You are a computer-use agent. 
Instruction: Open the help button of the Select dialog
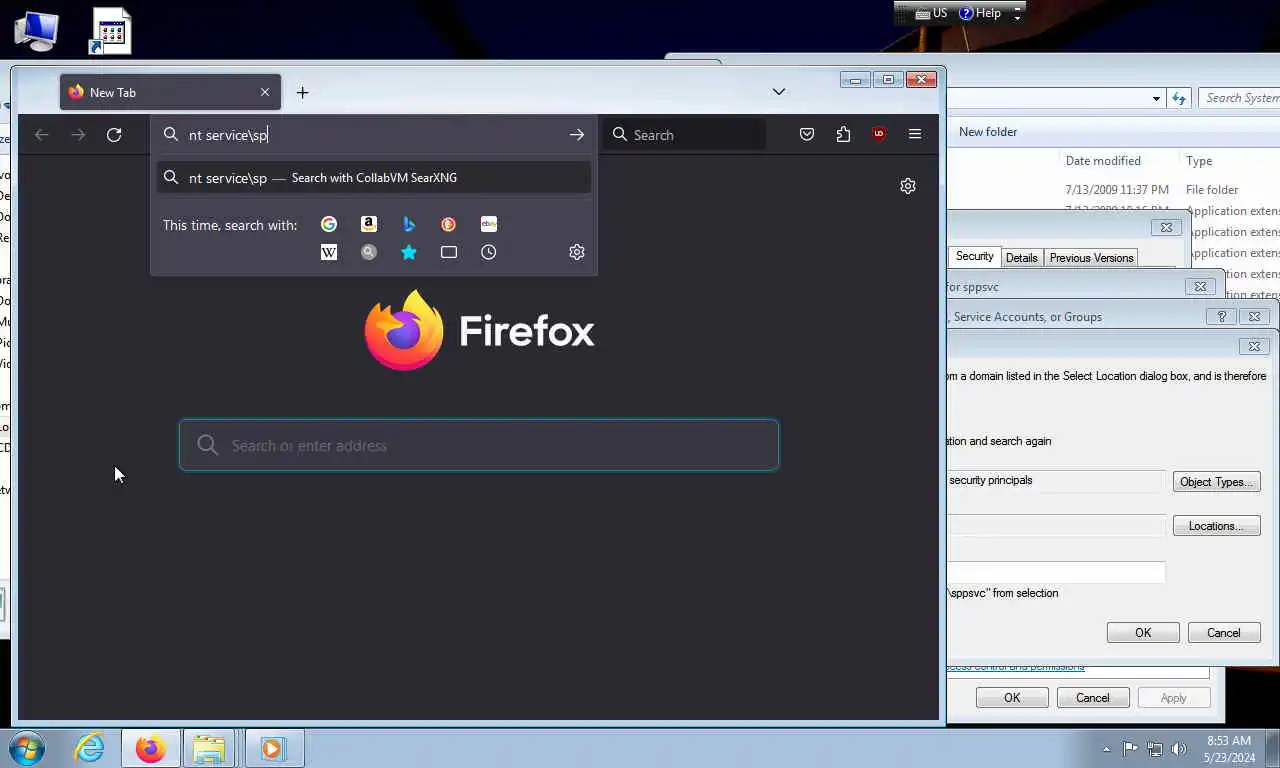(x=1221, y=316)
